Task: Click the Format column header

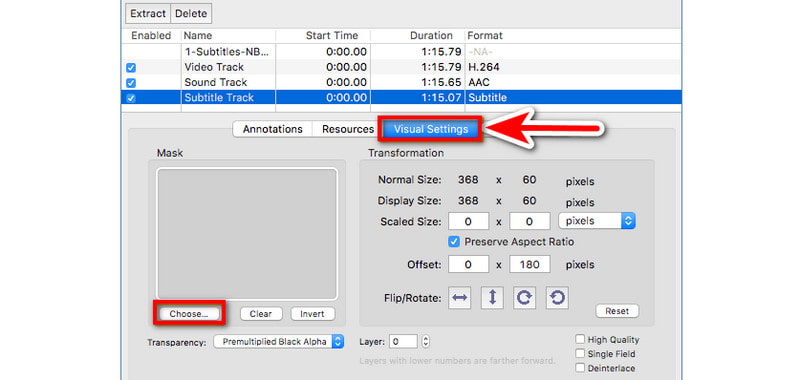Action: (x=572, y=36)
